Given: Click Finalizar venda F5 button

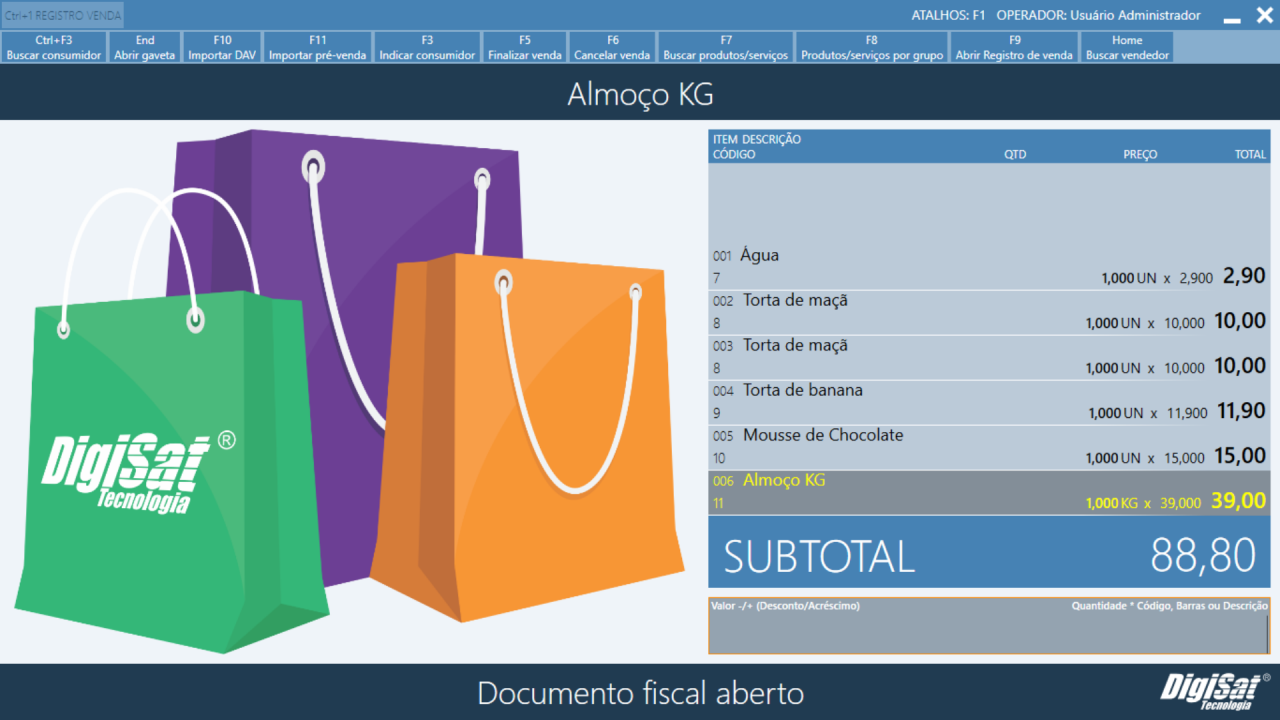Looking at the screenshot, I should 525,48.
